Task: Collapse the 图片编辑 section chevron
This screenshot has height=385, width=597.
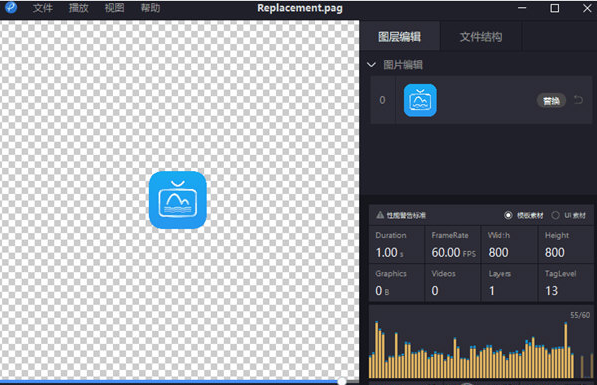Action: tap(371, 65)
